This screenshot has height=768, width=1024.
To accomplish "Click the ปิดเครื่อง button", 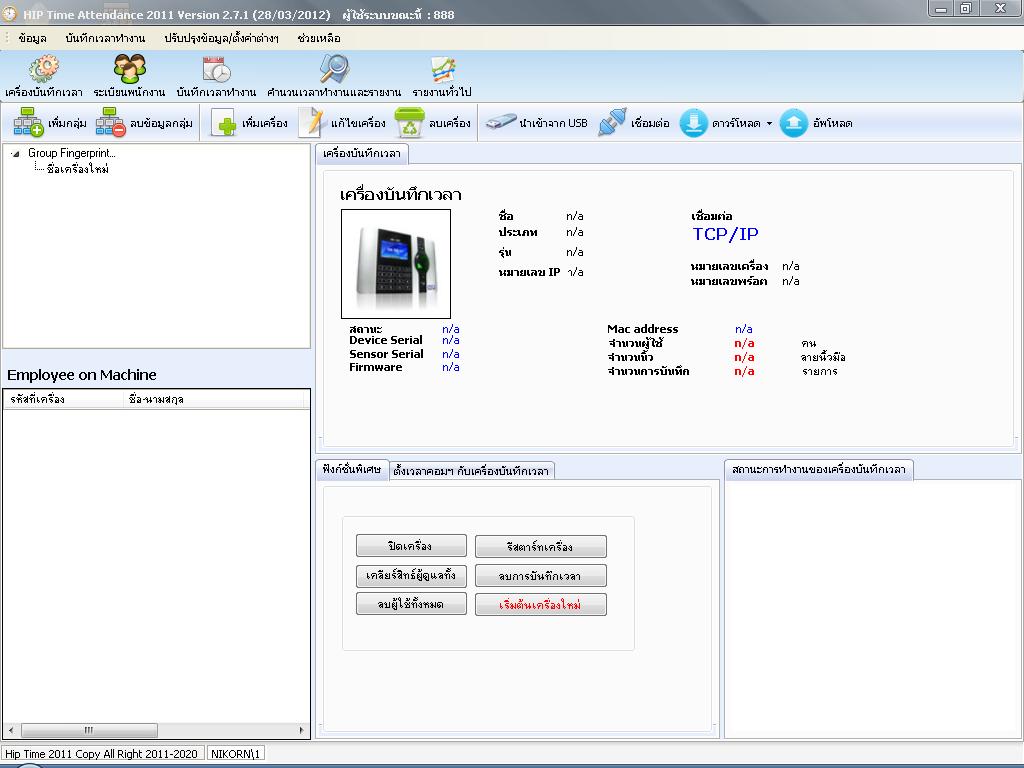I will pyautogui.click(x=411, y=546).
